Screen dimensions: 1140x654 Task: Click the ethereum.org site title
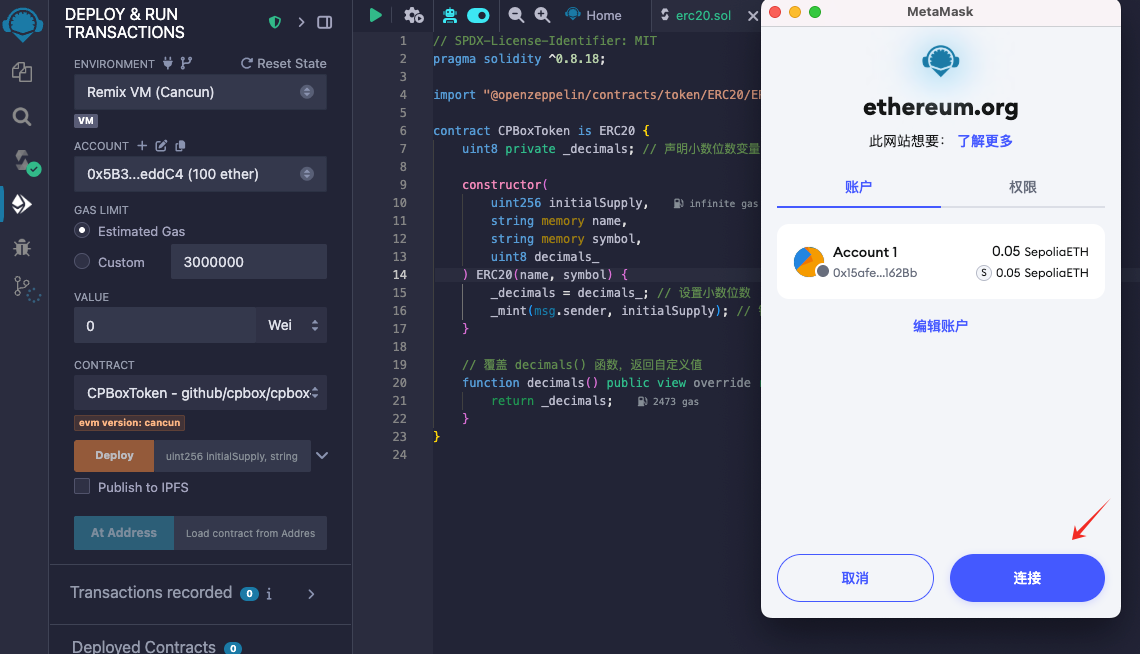pos(940,108)
